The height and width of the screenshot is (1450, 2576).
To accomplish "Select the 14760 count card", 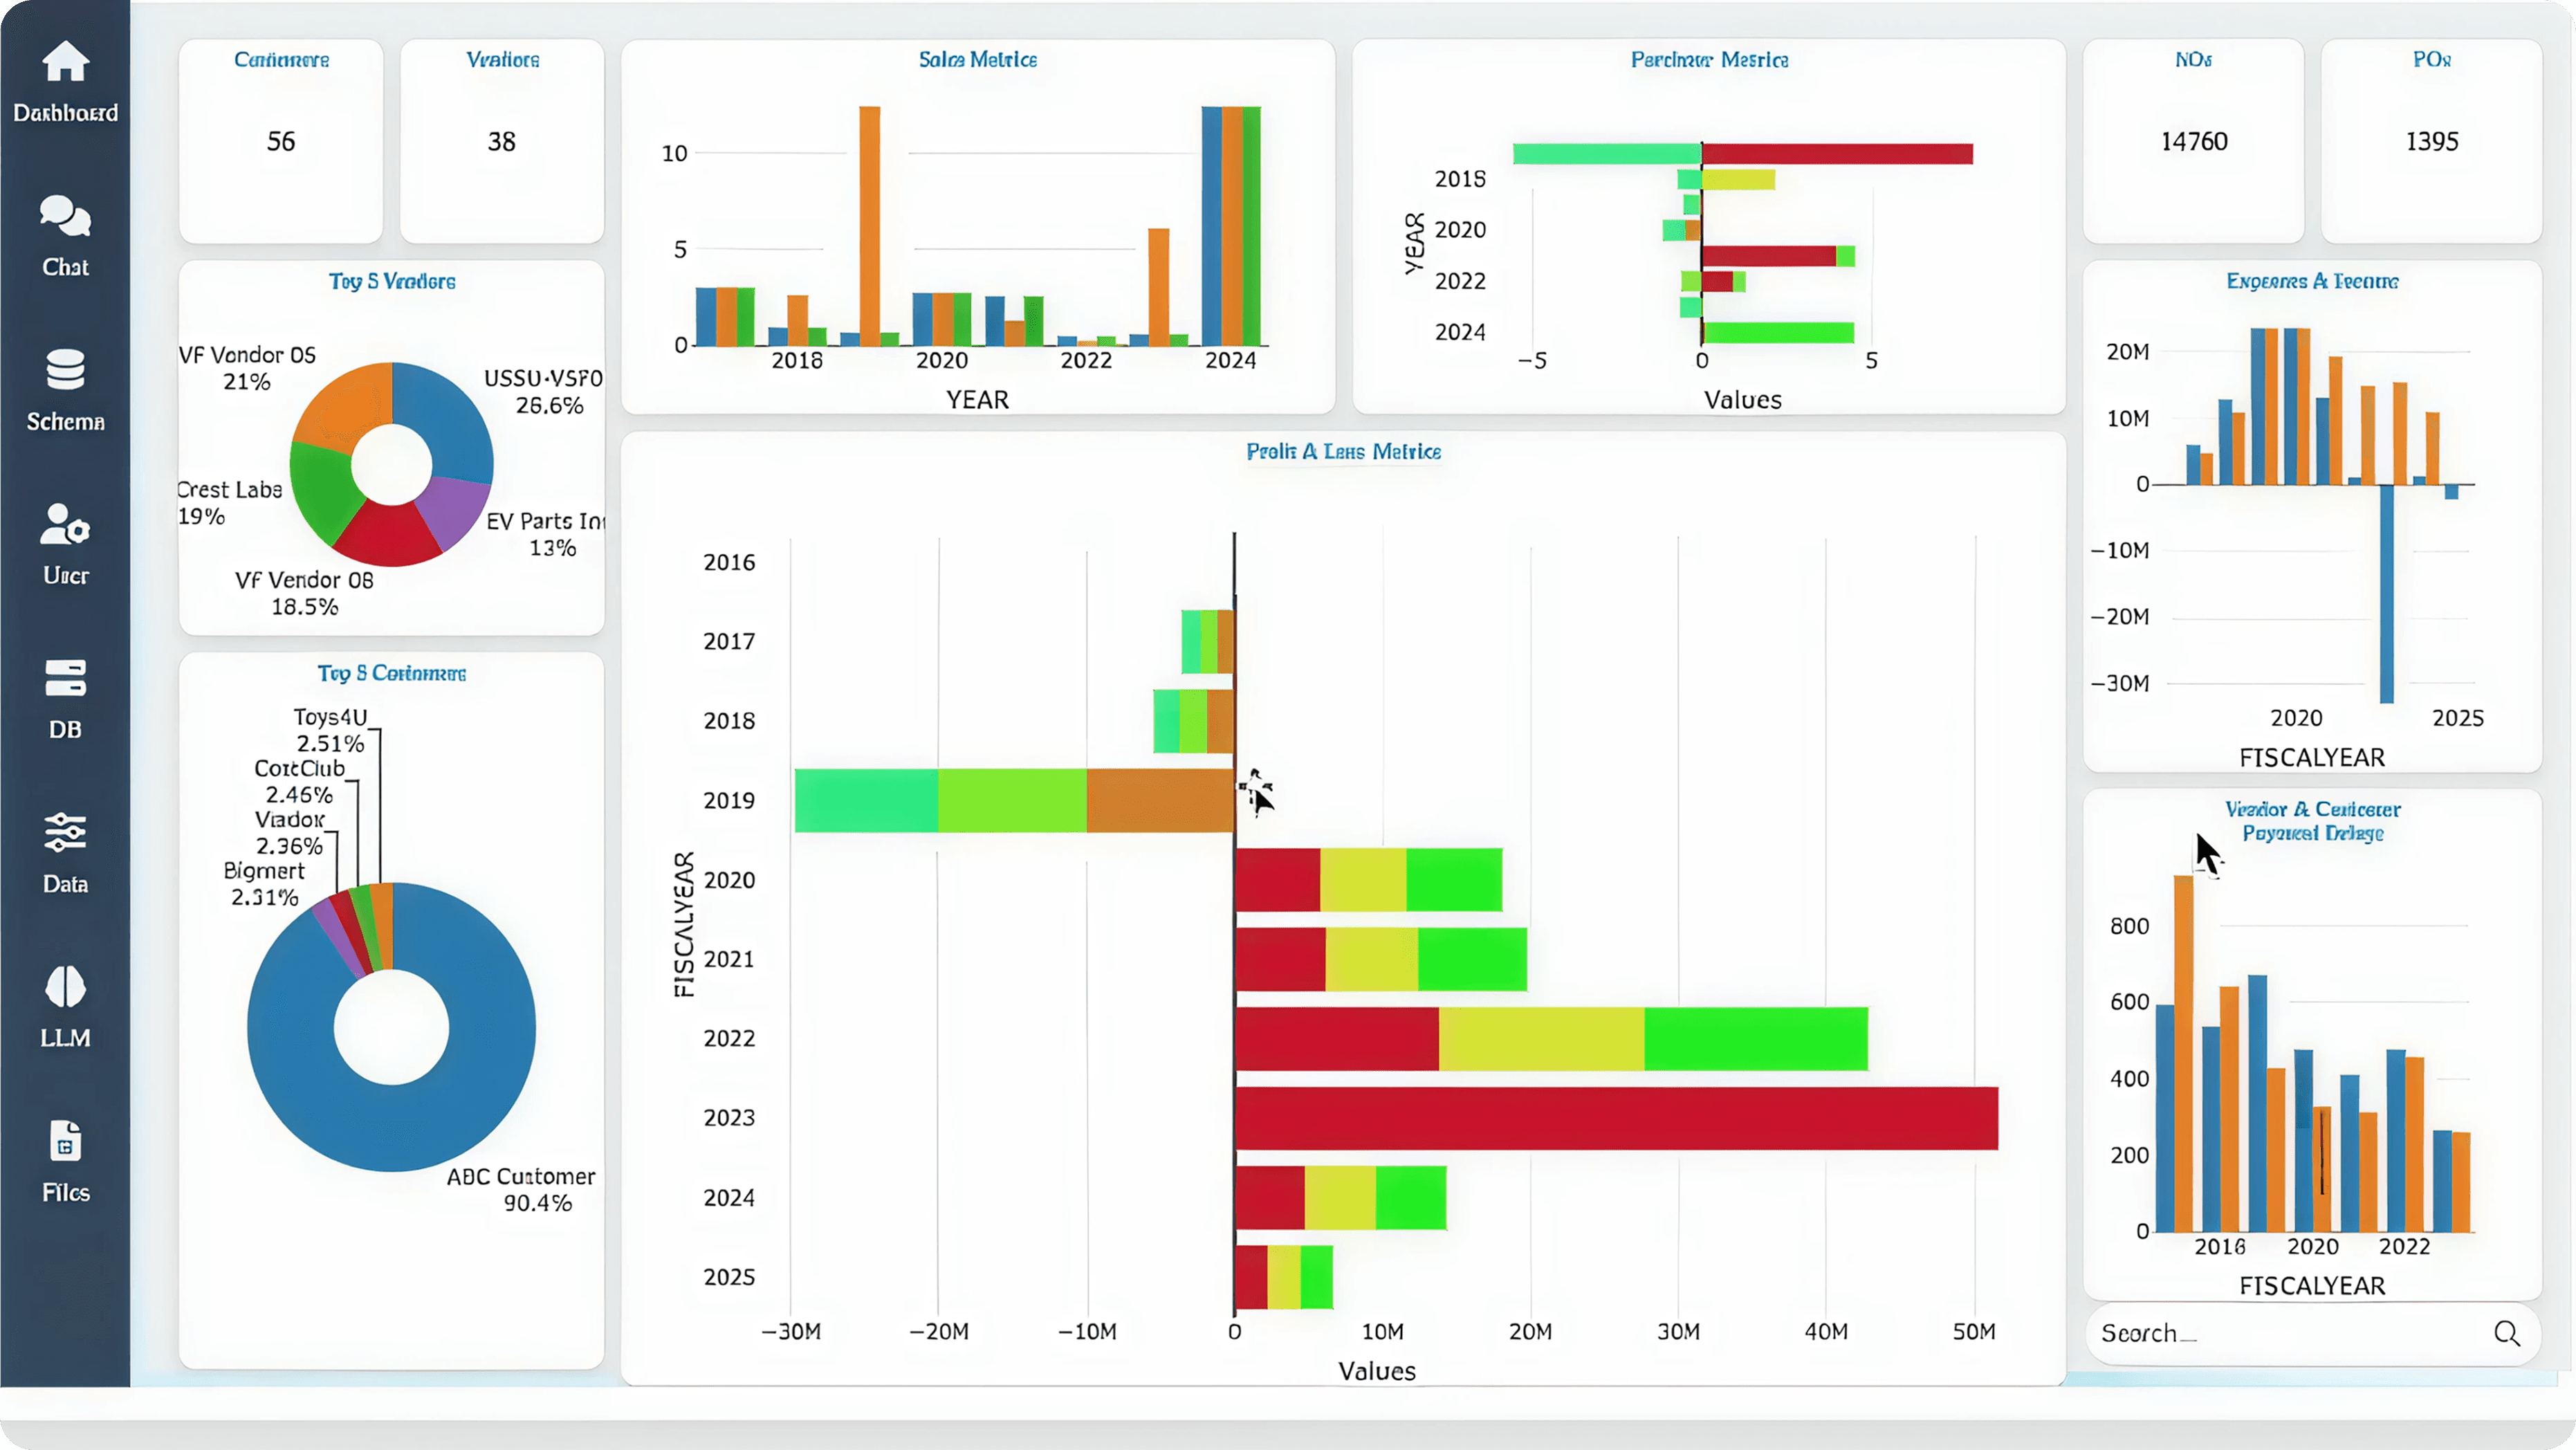I will pyautogui.click(x=2193, y=141).
